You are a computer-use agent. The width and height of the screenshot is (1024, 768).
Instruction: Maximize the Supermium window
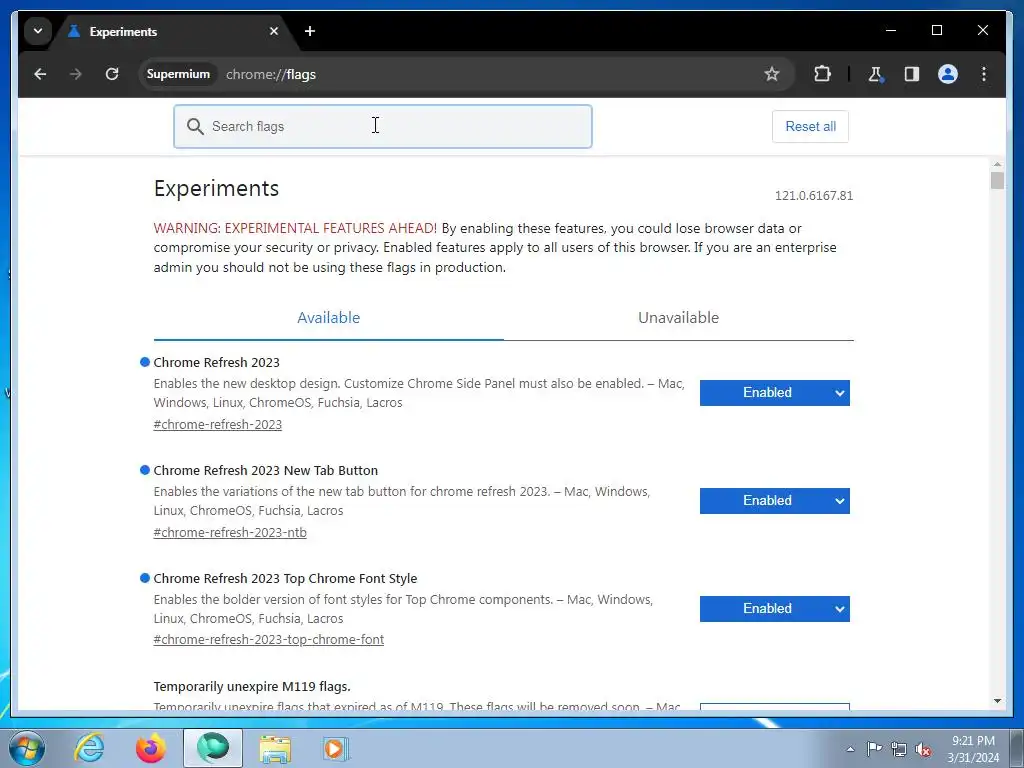tap(936, 30)
